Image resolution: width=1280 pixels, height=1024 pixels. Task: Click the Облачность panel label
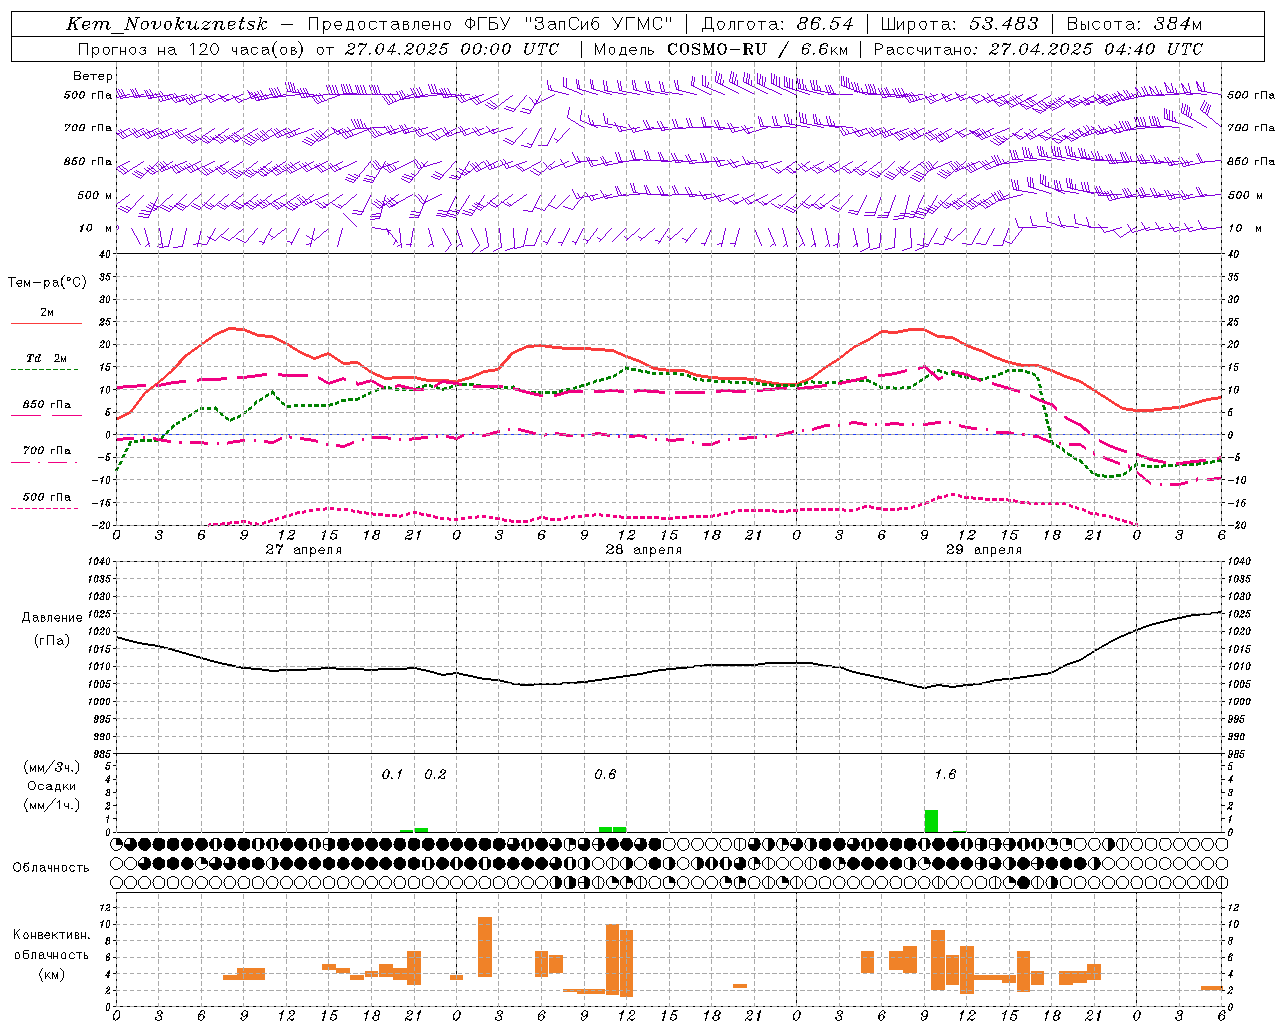(x=51, y=868)
